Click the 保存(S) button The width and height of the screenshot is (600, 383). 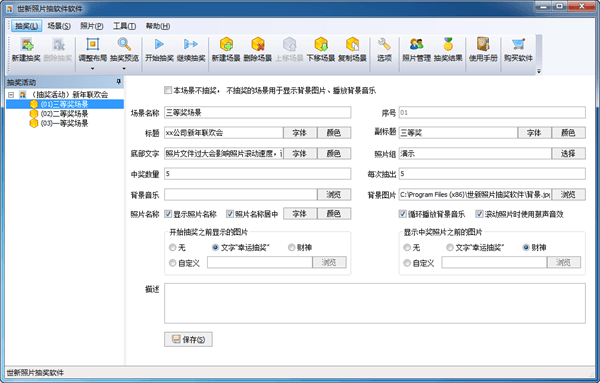point(188,339)
